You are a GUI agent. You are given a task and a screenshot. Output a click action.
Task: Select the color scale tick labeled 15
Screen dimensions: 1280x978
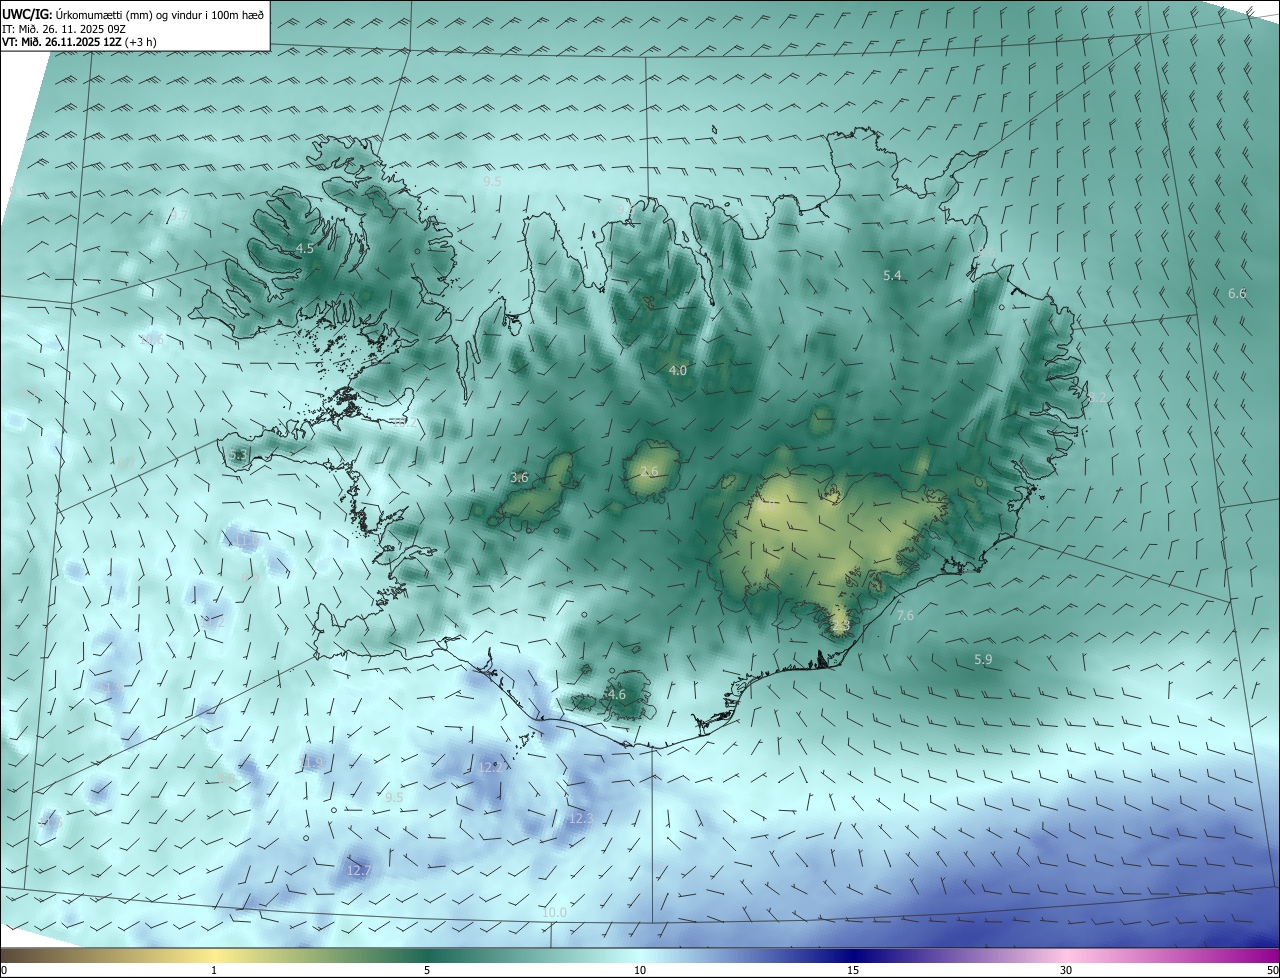853,970
